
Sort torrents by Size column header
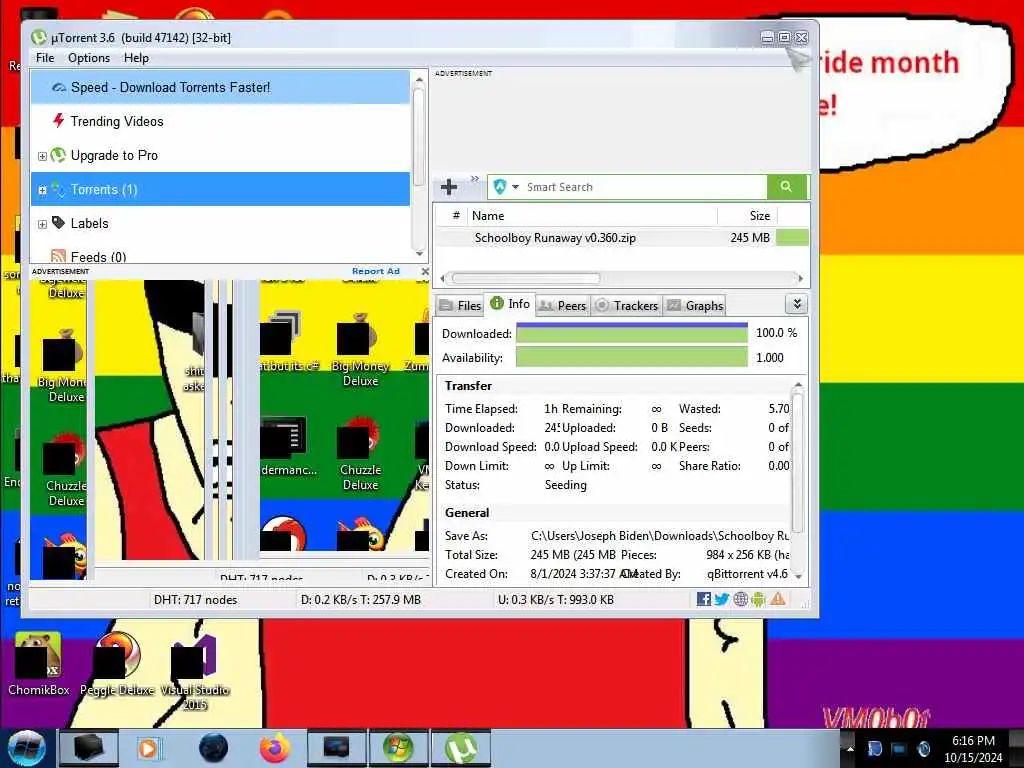(x=748, y=216)
